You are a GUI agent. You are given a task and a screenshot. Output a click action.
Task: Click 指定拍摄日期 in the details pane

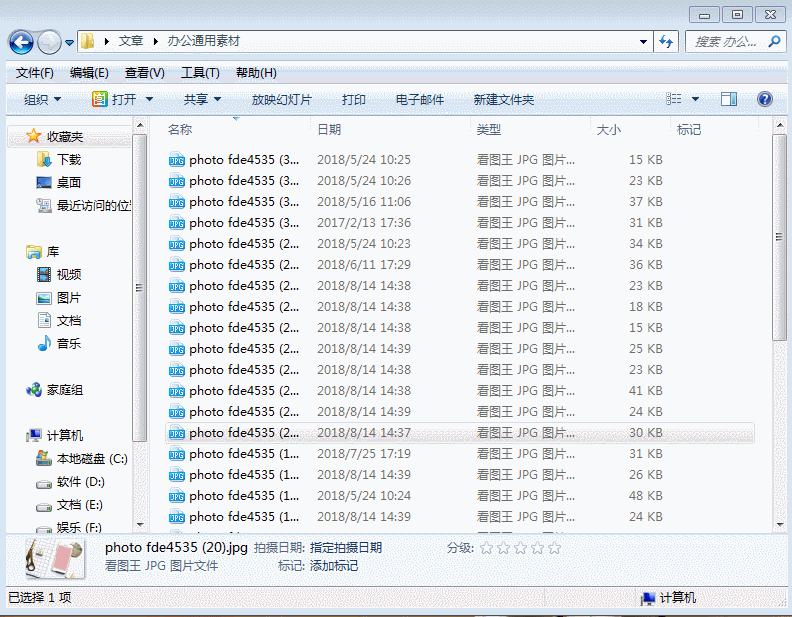345,548
